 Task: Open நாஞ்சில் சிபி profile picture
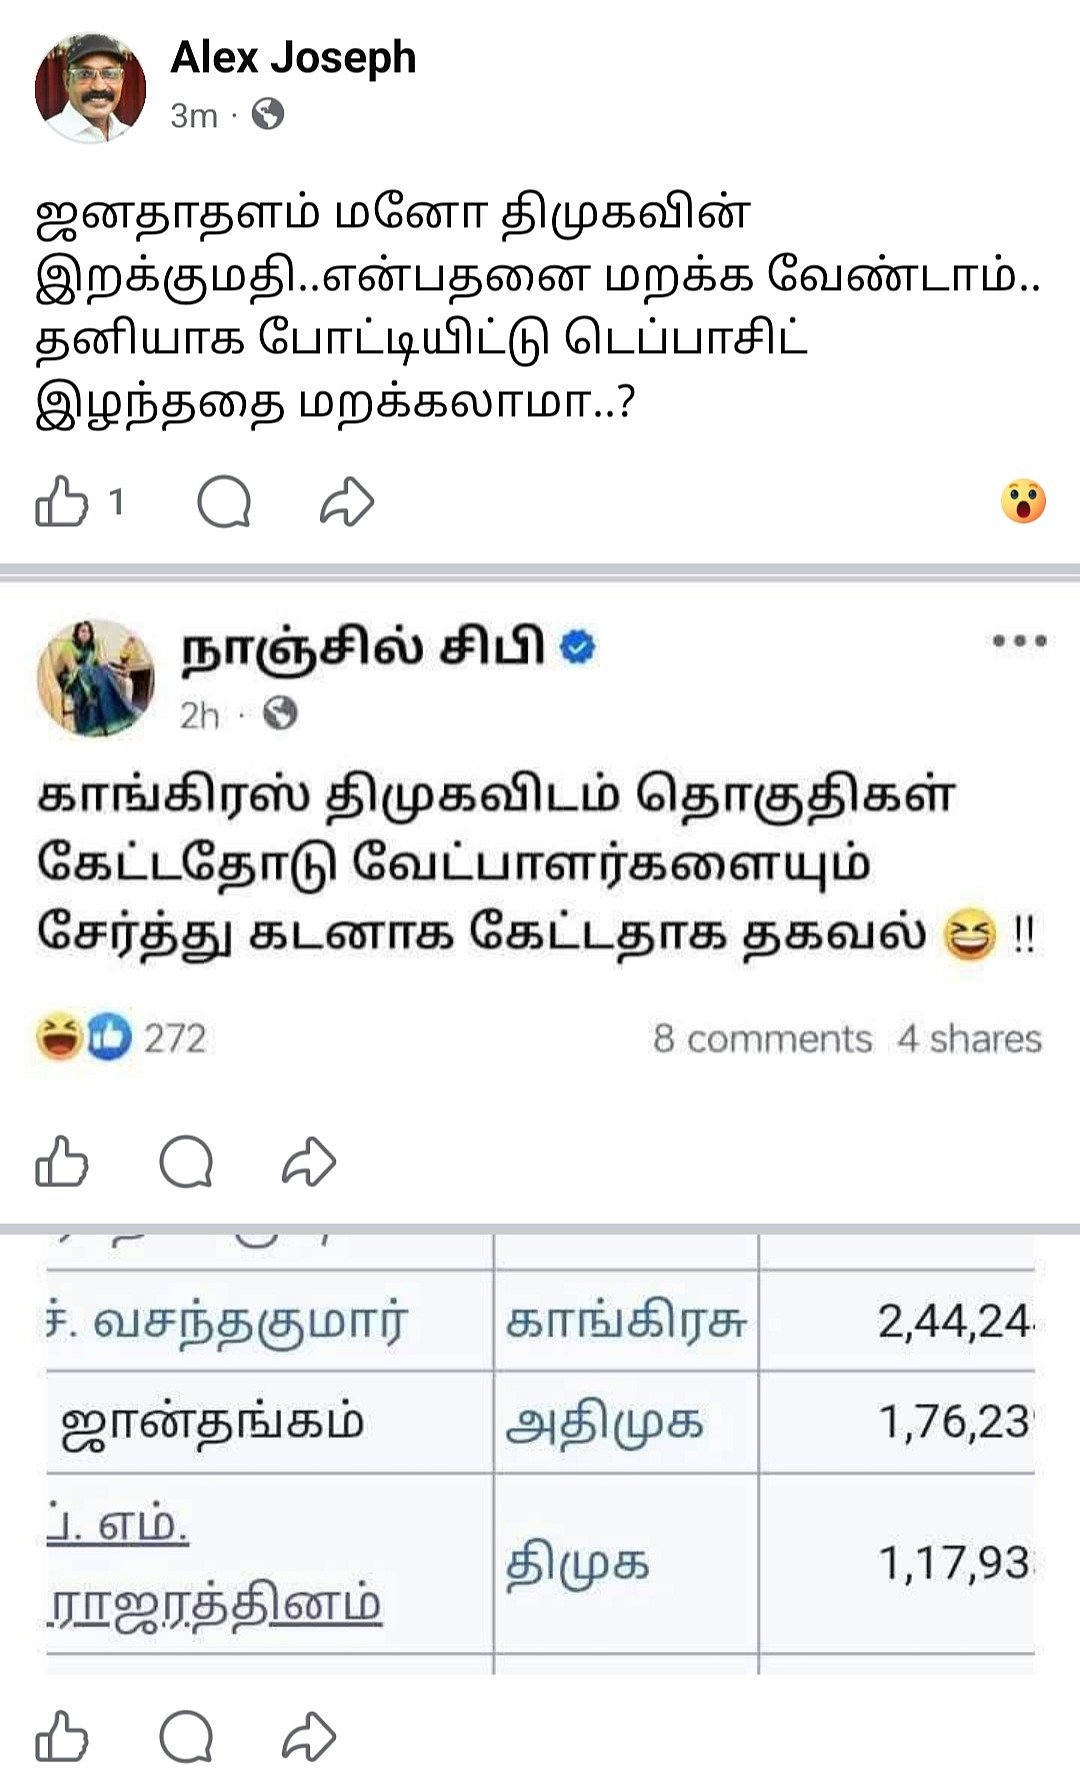point(96,677)
